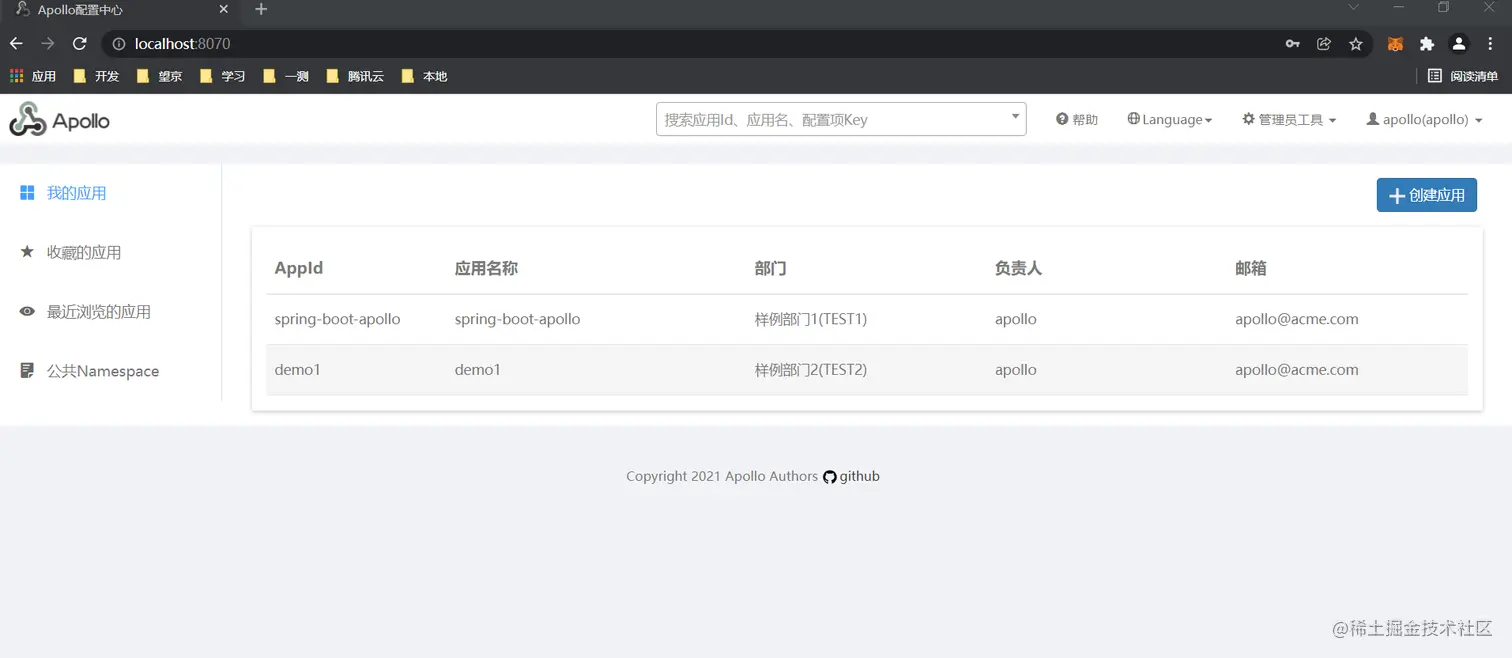Select the Apollo配置中心 browser tab

tap(120, 10)
